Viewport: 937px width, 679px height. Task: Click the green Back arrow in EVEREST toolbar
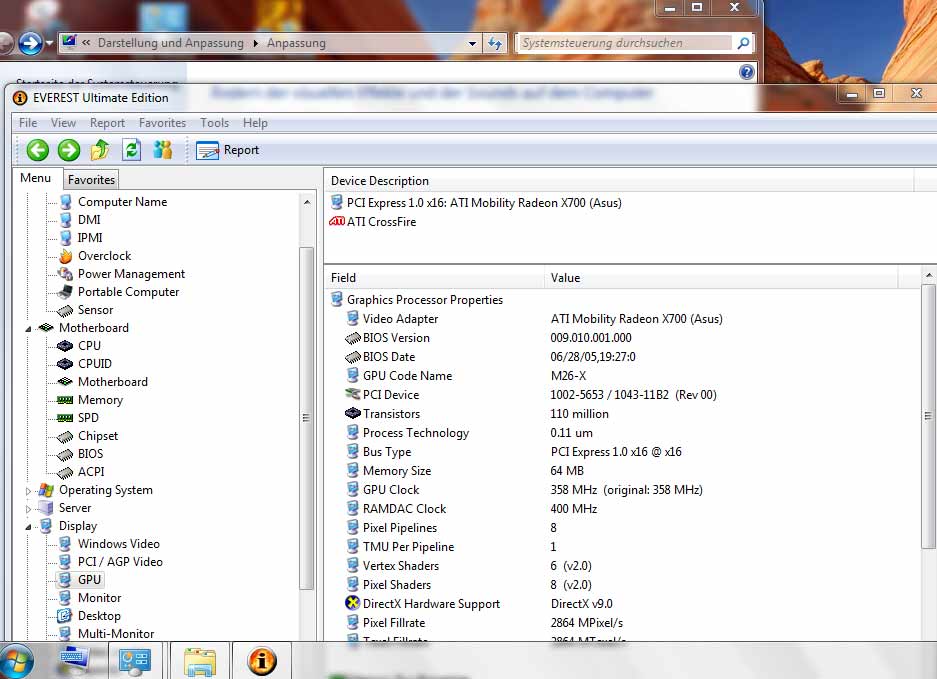click(38, 149)
